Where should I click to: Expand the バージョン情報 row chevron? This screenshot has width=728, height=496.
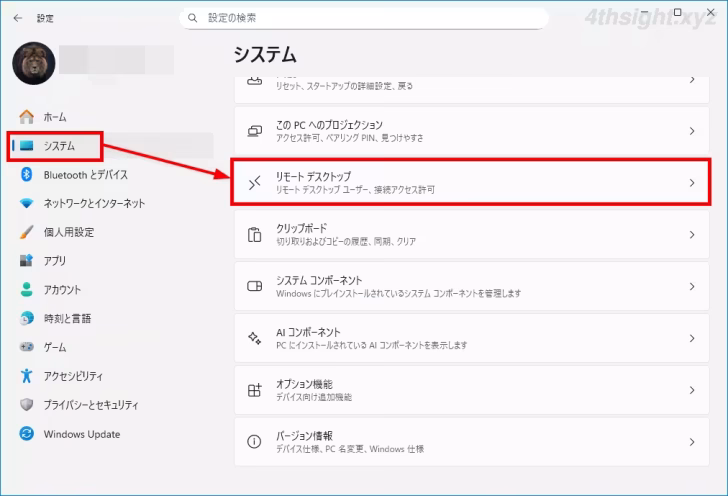pyautogui.click(x=691, y=442)
